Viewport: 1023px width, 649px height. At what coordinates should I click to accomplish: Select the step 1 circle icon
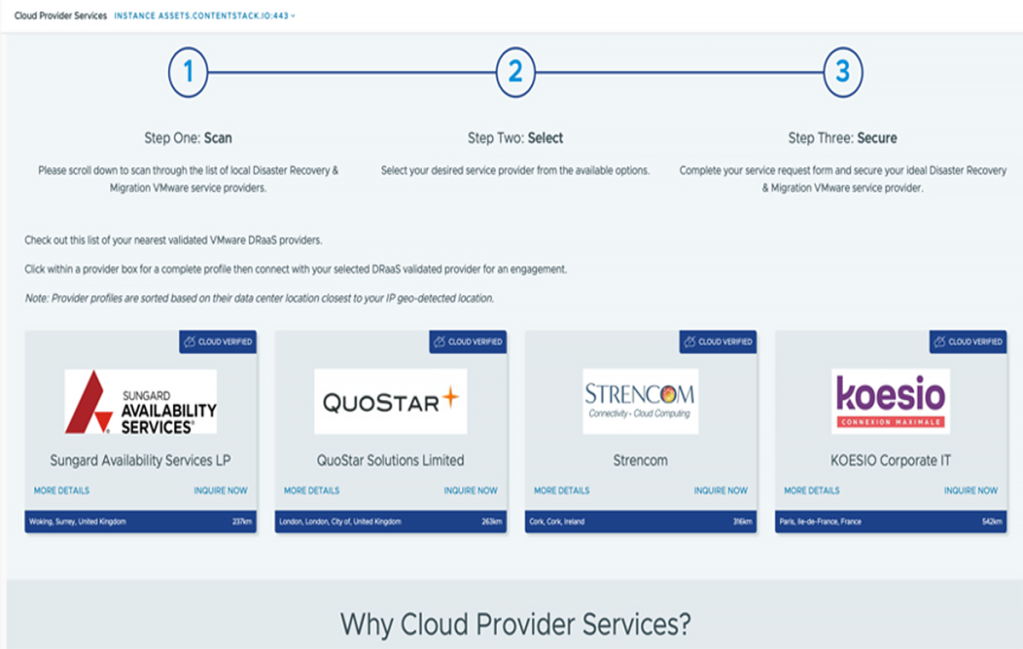pos(188,72)
